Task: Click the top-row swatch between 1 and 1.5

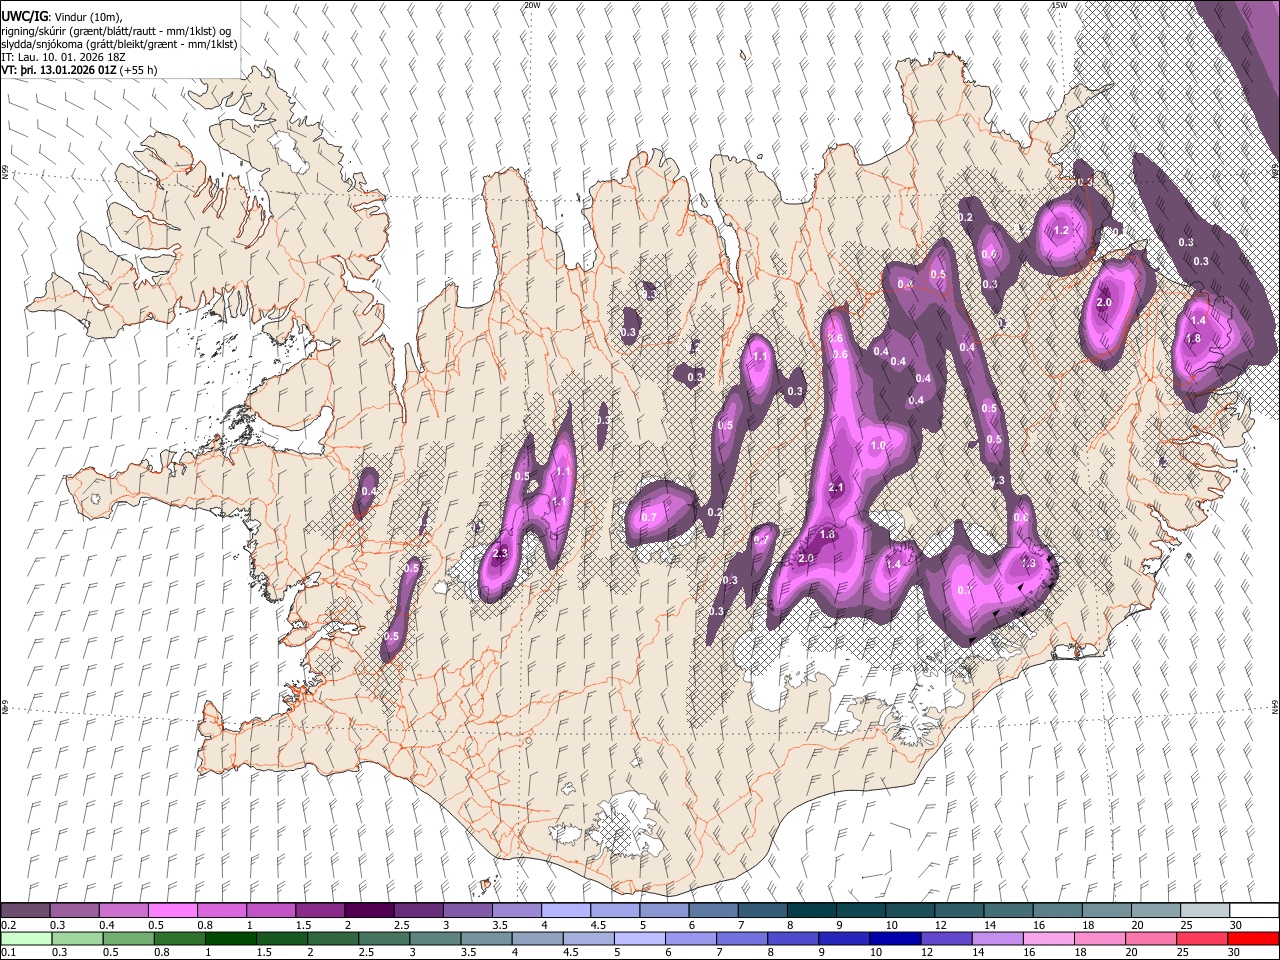Action: point(270,911)
